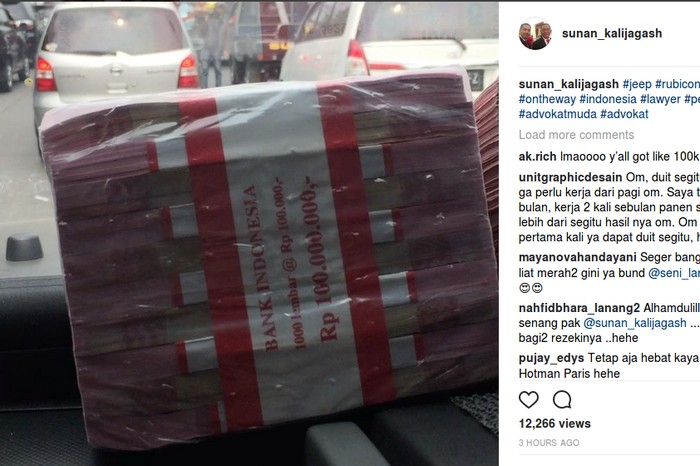Load more comments
Viewport: 700px width, 466px height.
pyautogui.click(x=576, y=135)
